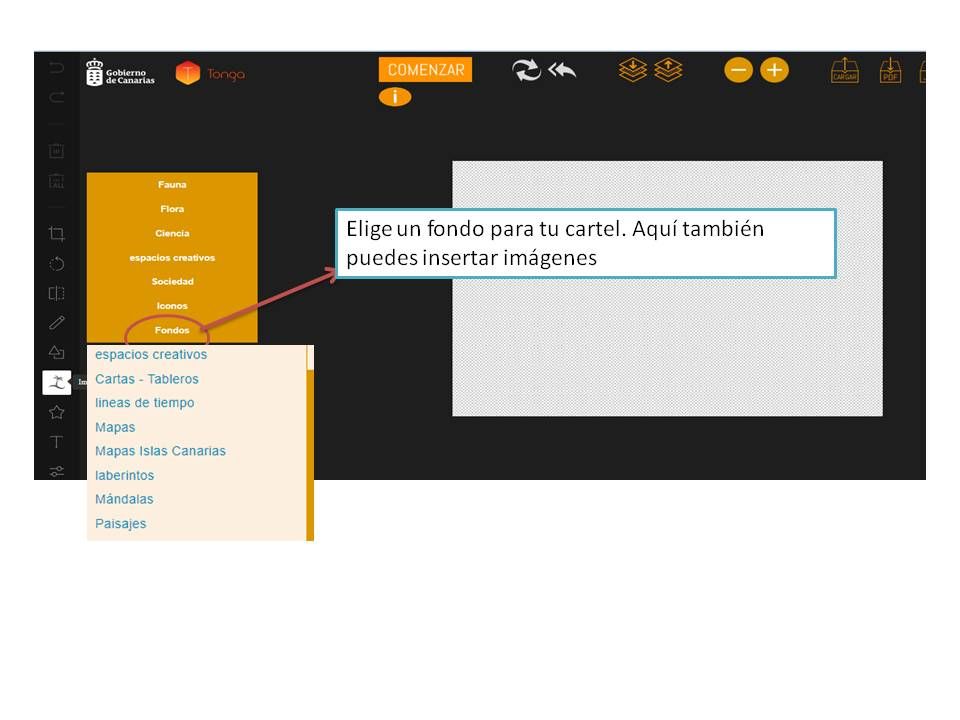Open the Fauna category
This screenshot has width=960, height=720.
[x=172, y=185]
